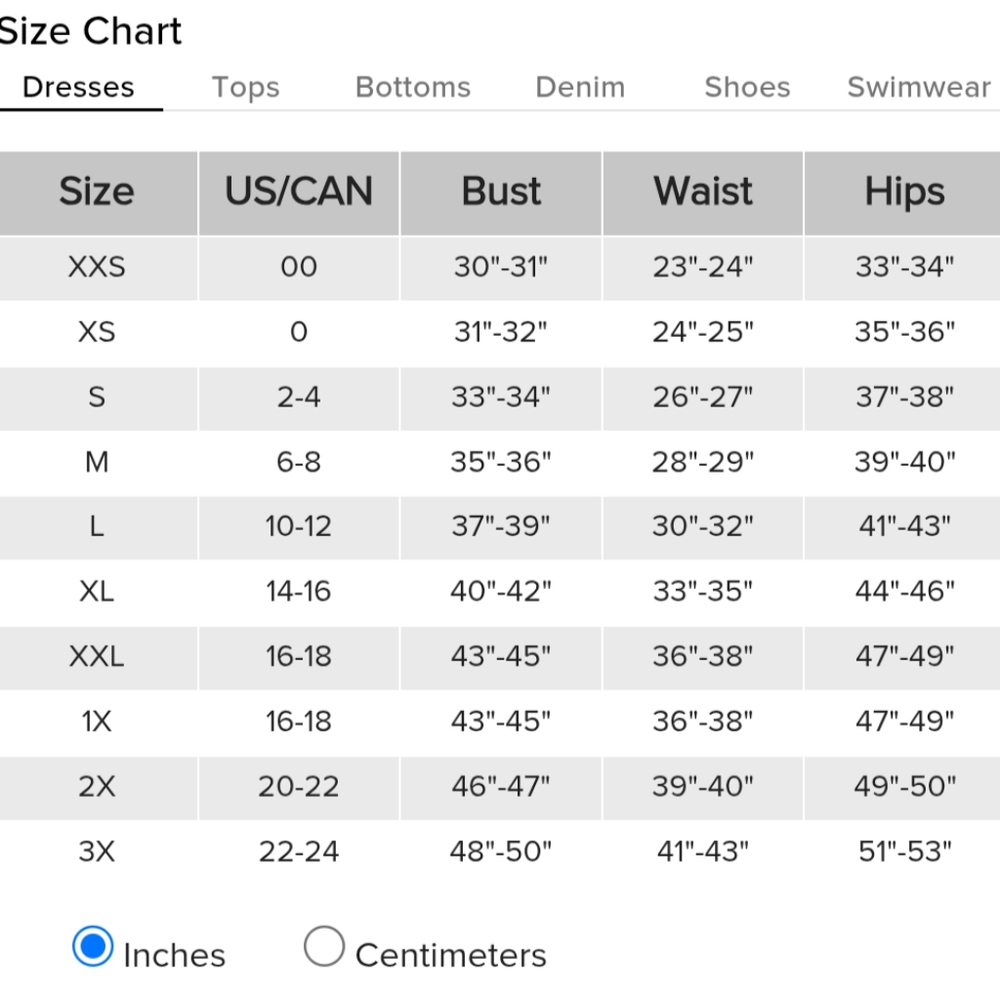
Task: Click the L waist measurement 30"-32"
Action: [x=703, y=526]
